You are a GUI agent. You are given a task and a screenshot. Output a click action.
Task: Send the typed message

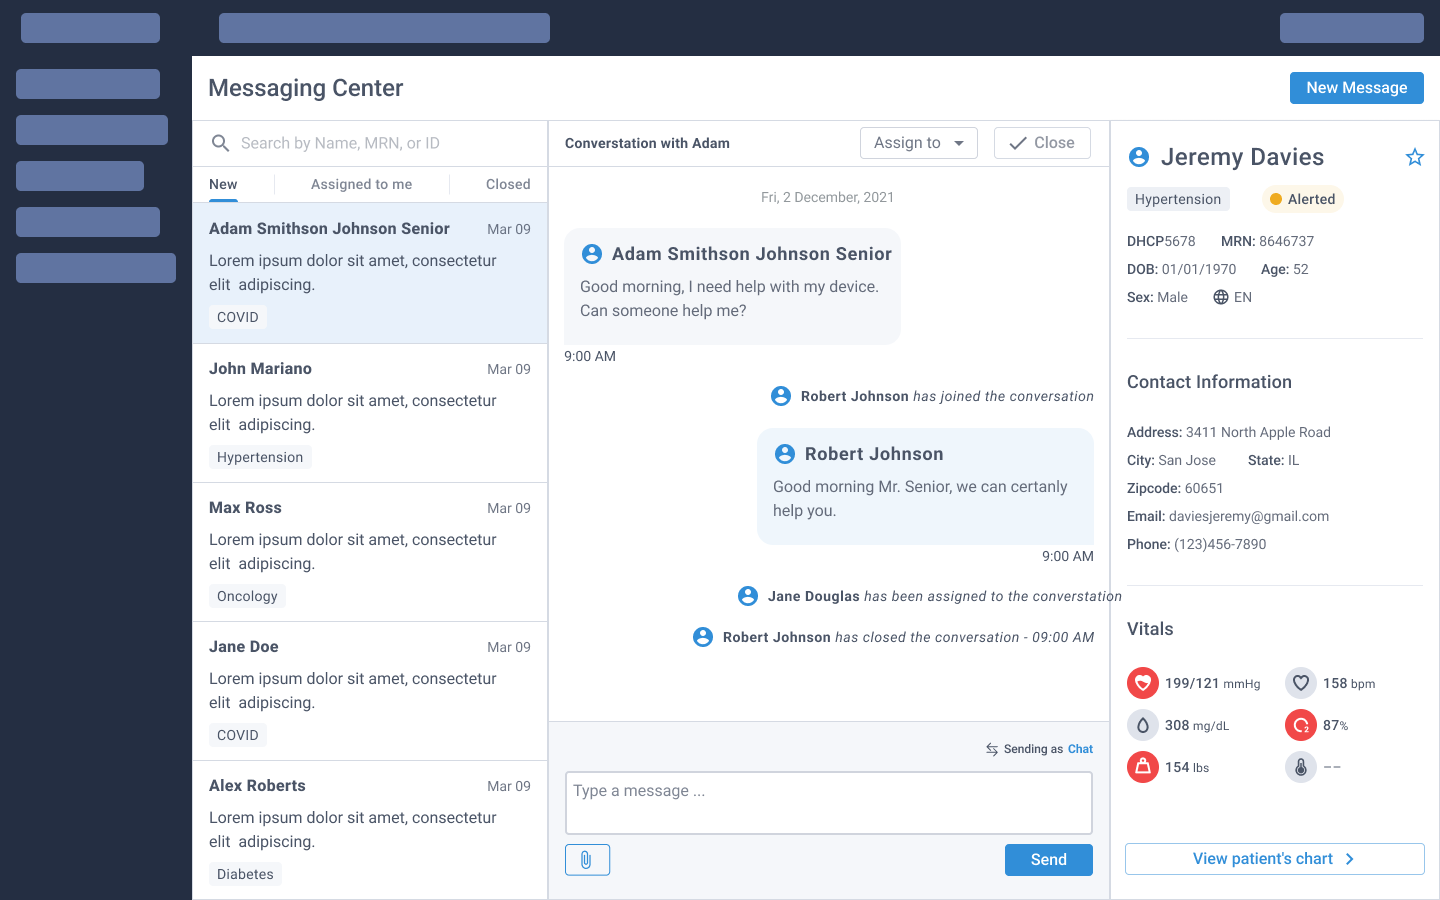pyautogui.click(x=1048, y=860)
